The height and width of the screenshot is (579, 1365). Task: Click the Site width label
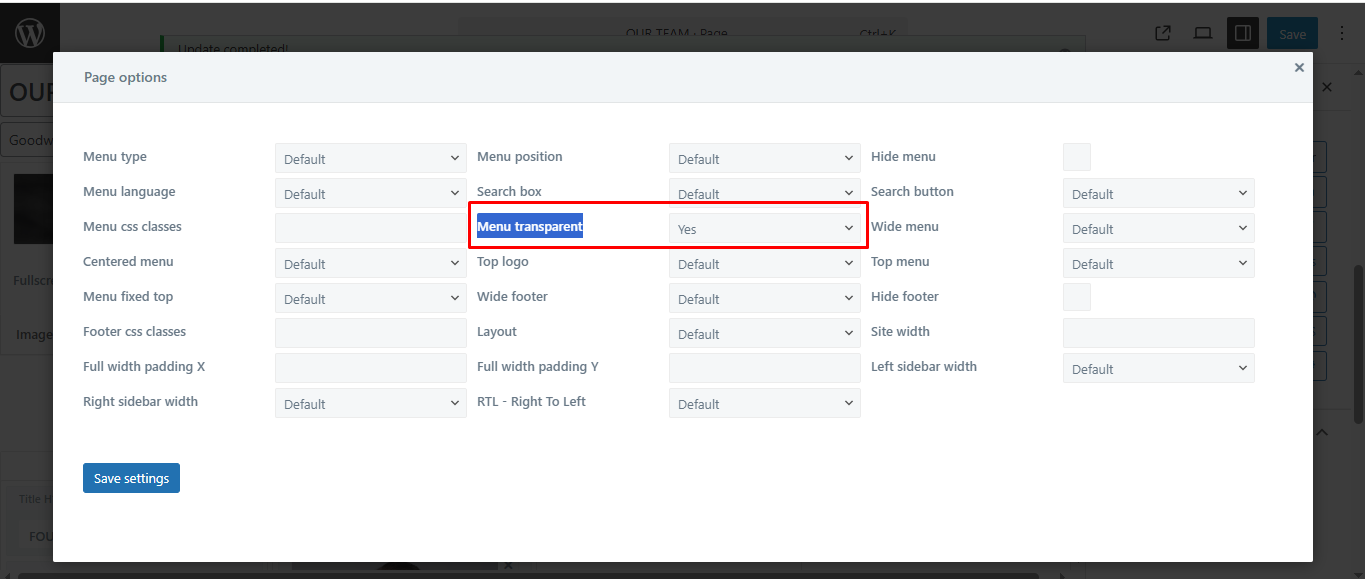(900, 332)
